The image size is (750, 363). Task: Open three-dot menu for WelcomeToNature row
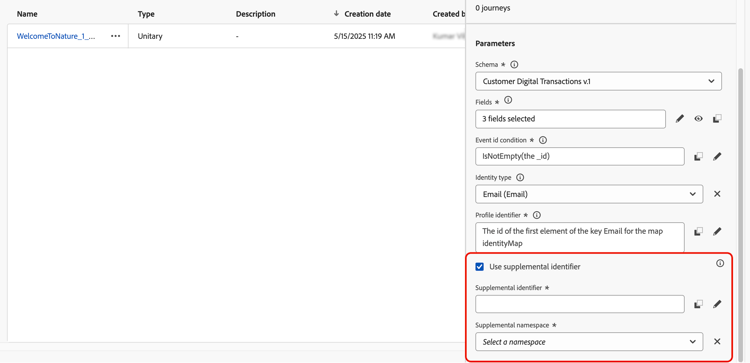coord(115,36)
